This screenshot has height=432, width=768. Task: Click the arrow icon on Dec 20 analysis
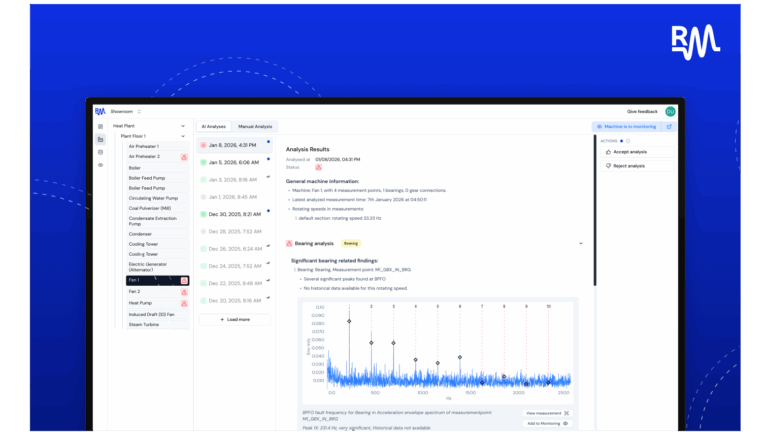[268, 298]
